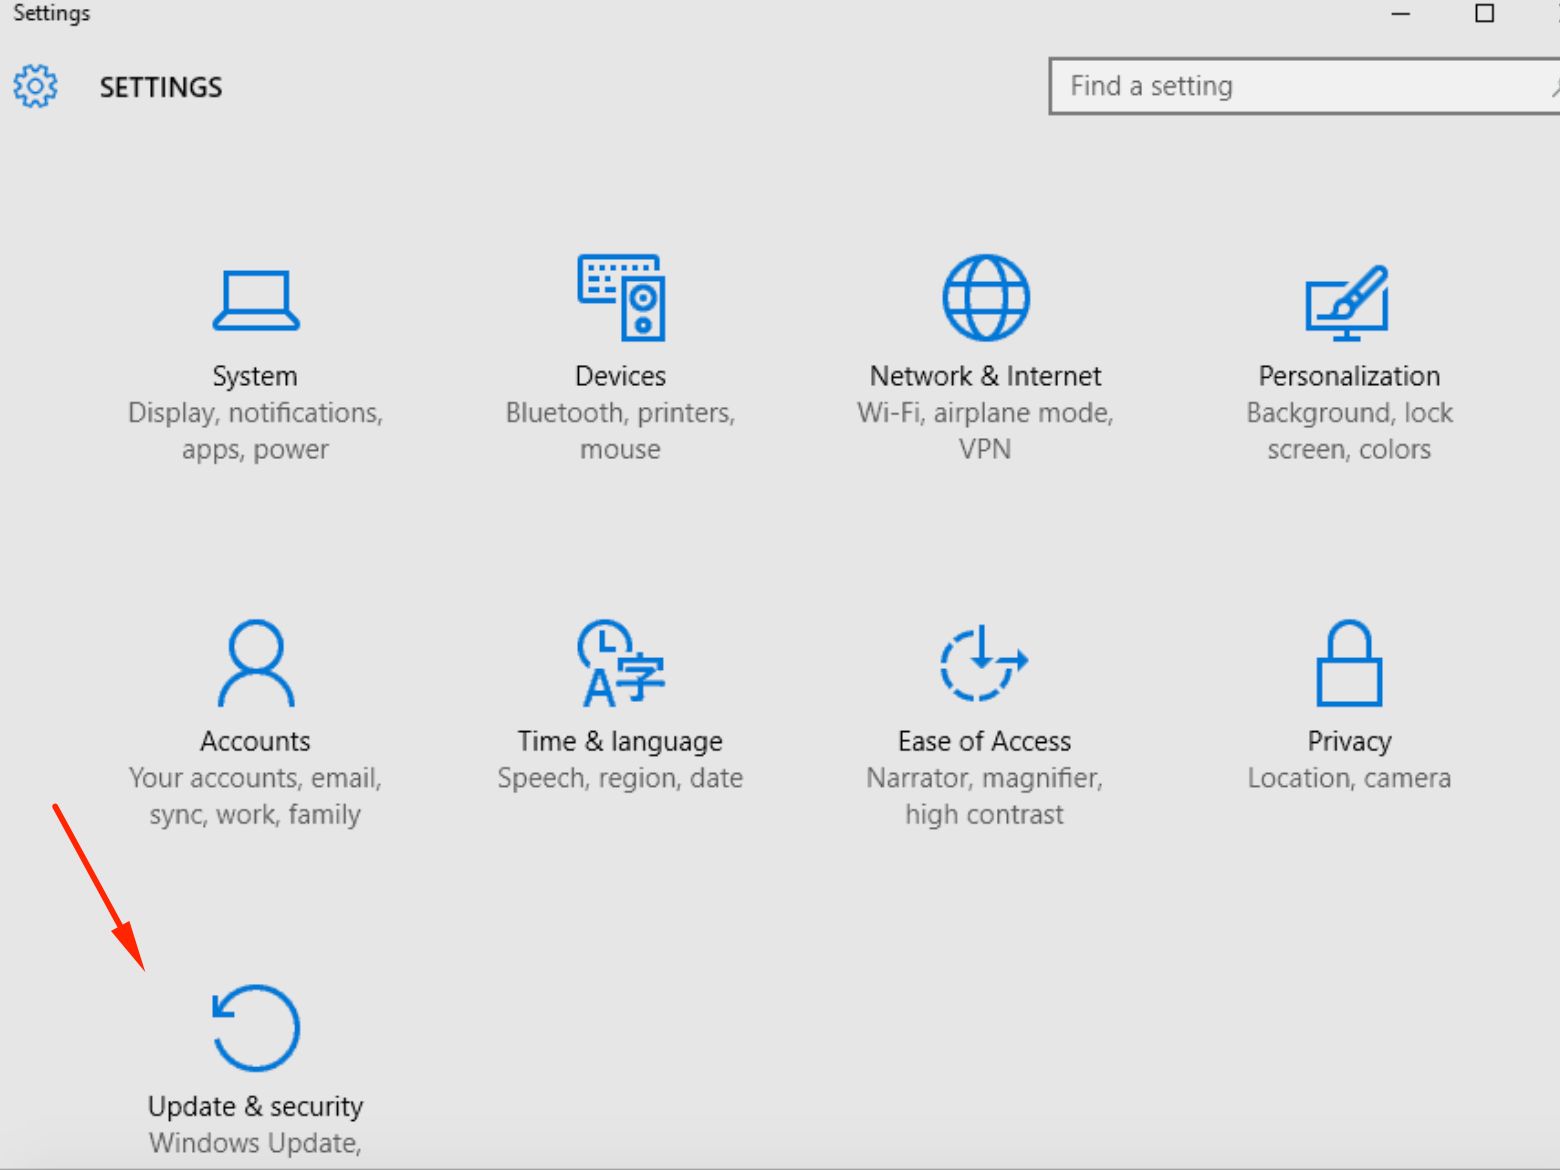Open the Accounts person icon
This screenshot has width=1560, height=1170.
(255, 663)
